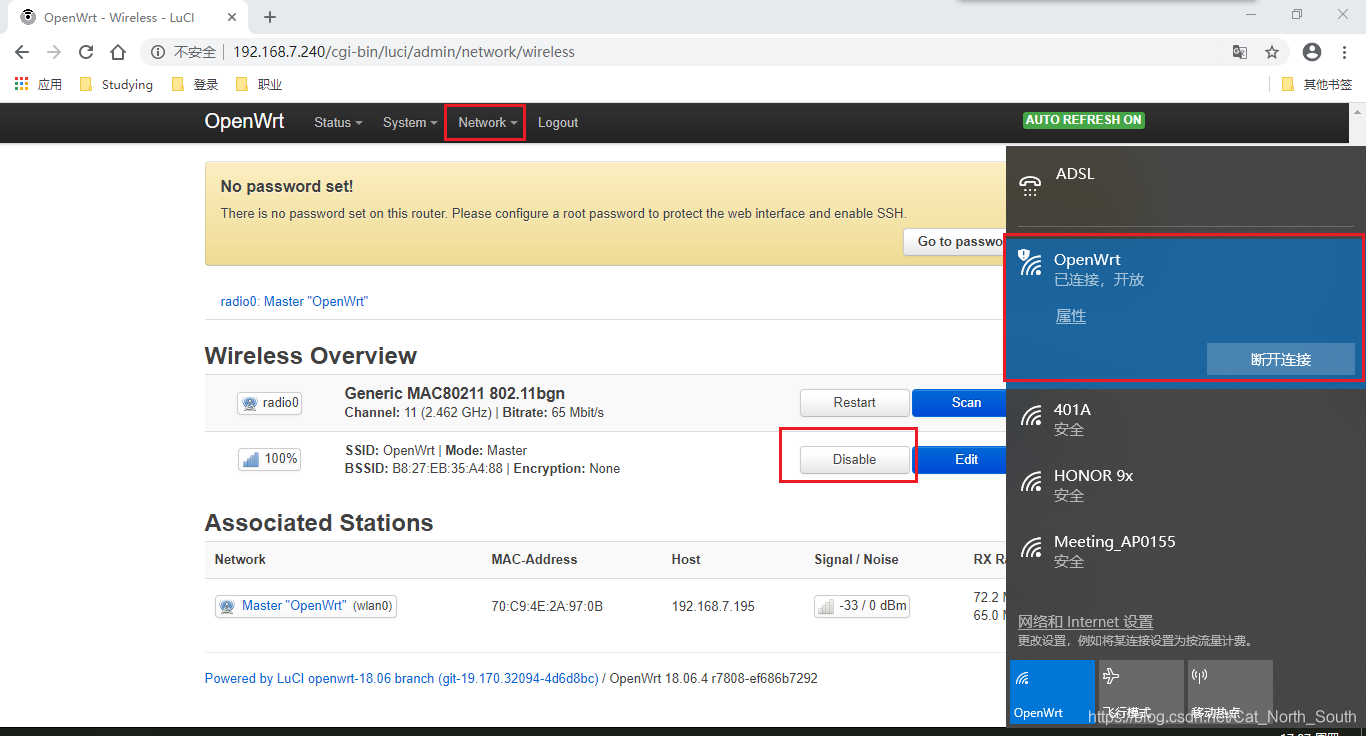This screenshot has height=736, width=1366.
Task: Edit the OpenWrt wireless network
Action: point(960,460)
